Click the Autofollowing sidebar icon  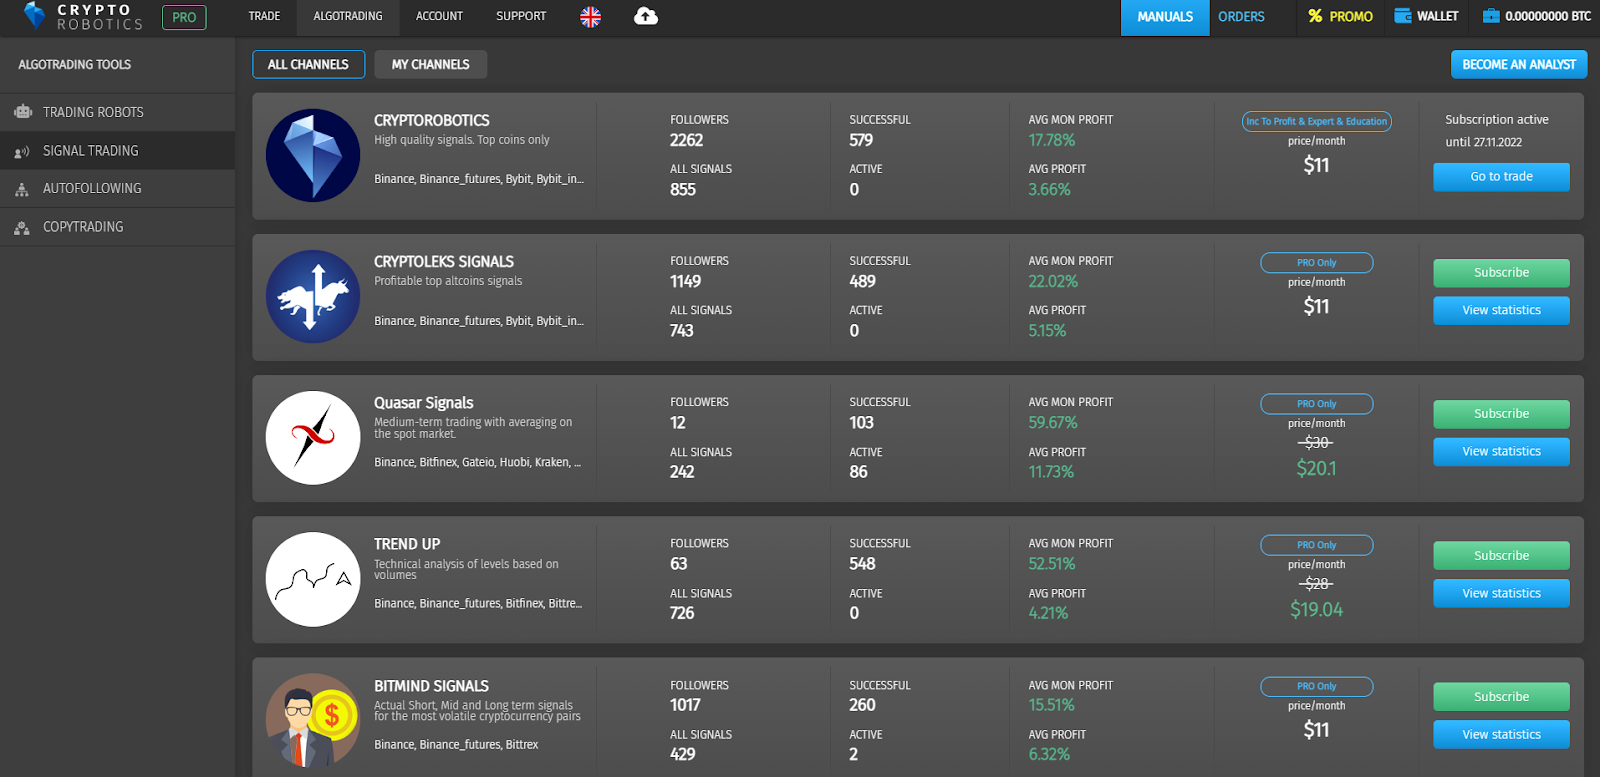coord(22,189)
